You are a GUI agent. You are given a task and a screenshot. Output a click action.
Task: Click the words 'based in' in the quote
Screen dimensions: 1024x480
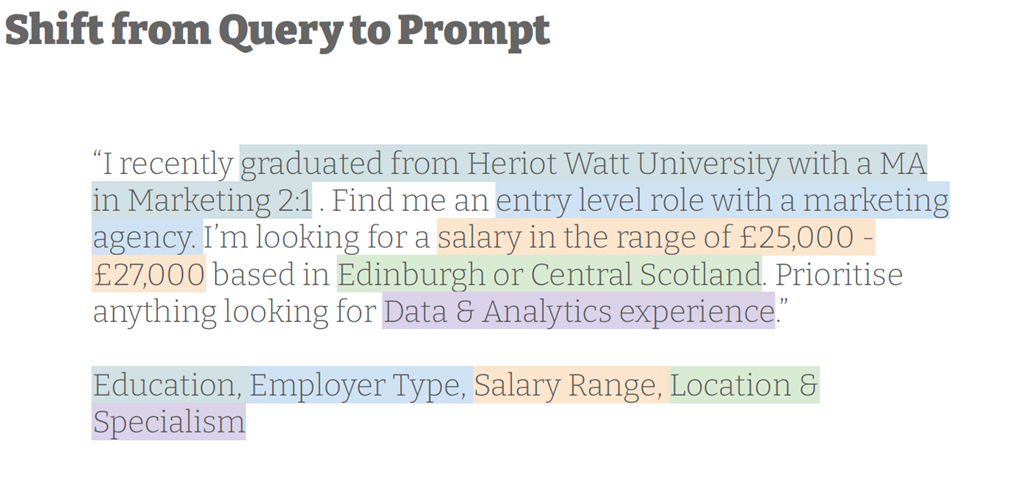tap(272, 275)
